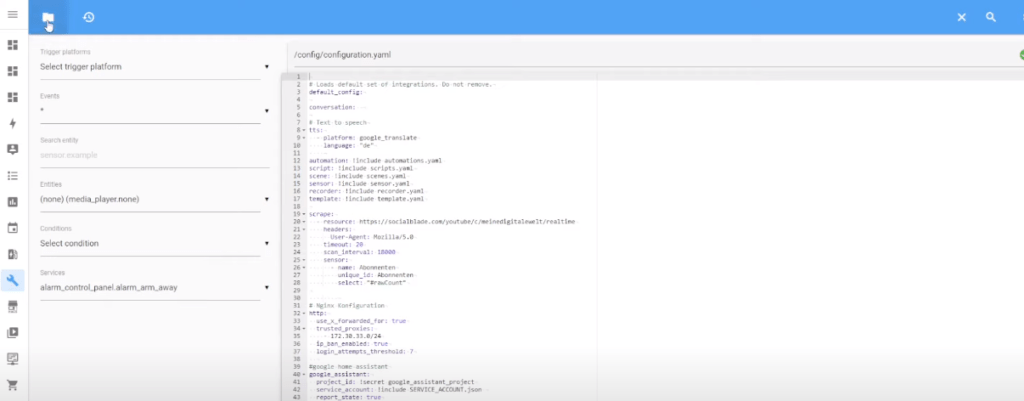
Task: Collapse the tts block at line 8
Action: (303, 129)
